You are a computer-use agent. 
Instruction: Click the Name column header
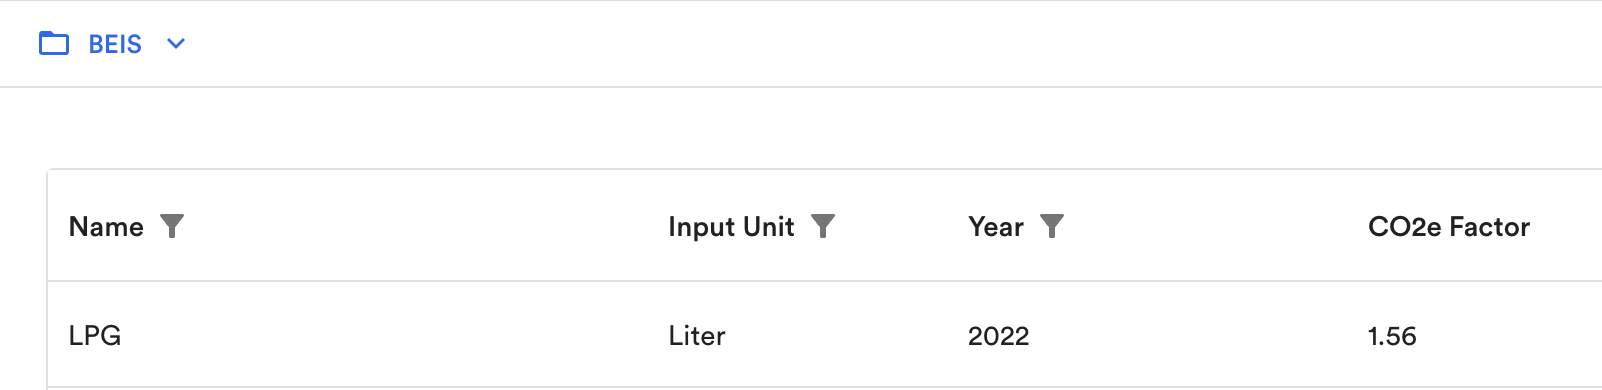(x=106, y=227)
